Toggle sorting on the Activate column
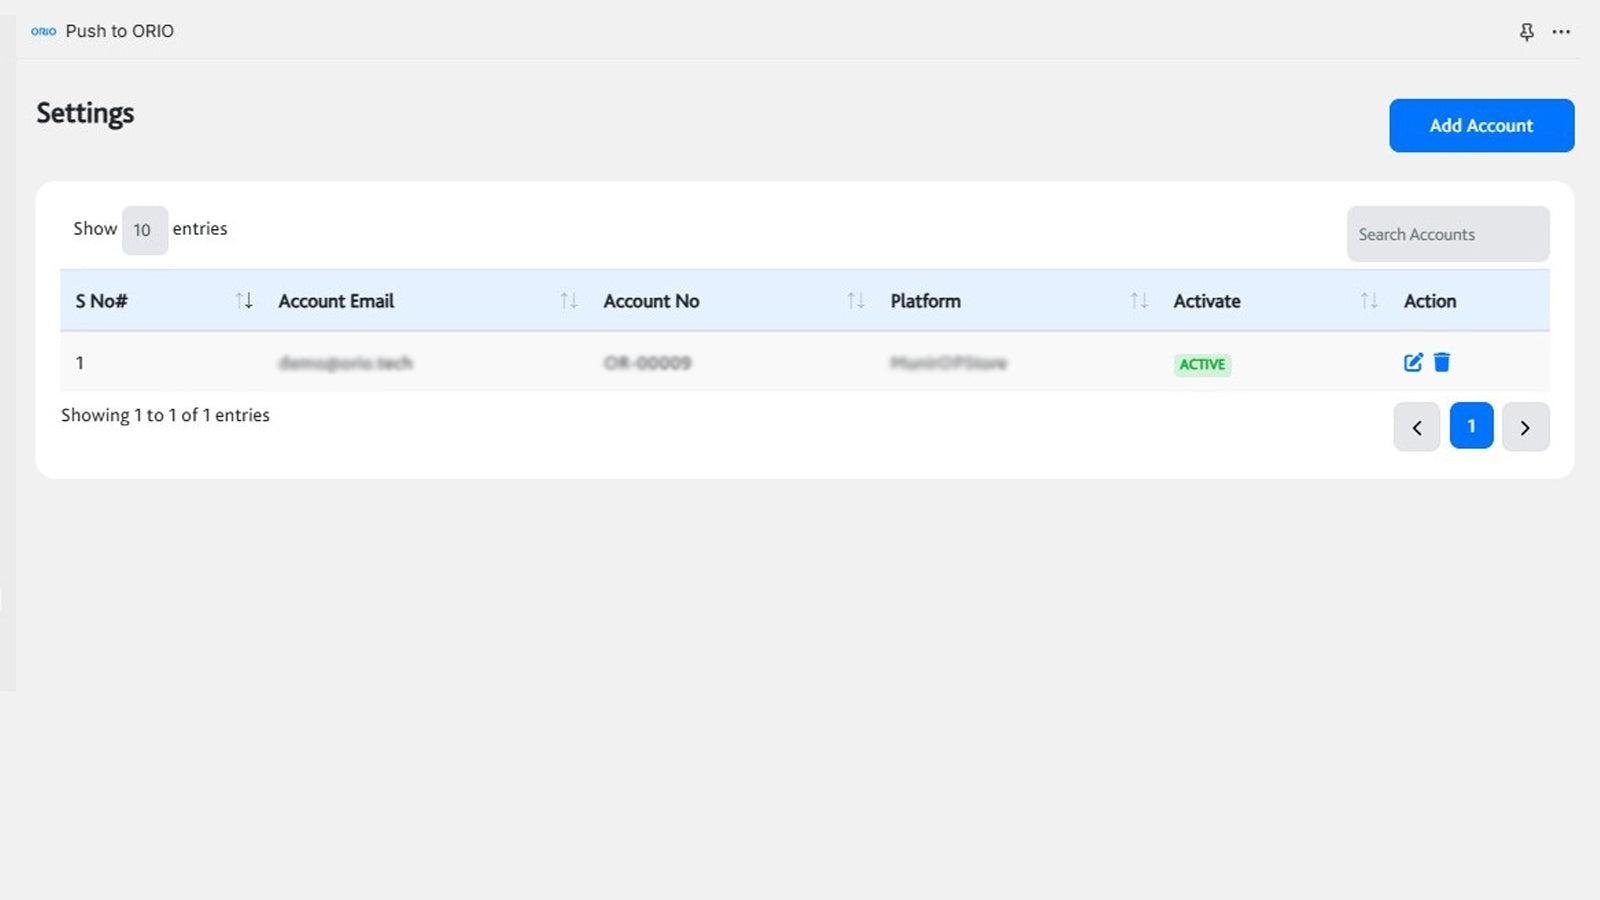Image resolution: width=1600 pixels, height=900 pixels. (1369, 300)
